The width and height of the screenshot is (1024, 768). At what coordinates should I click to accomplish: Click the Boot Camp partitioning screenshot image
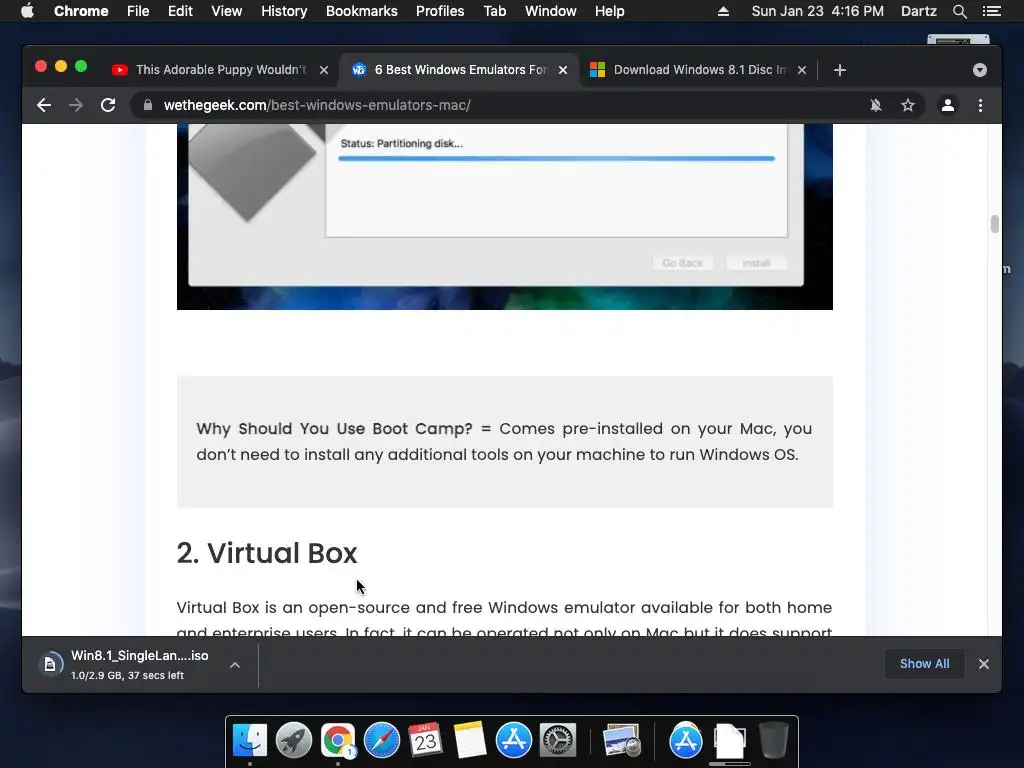point(504,217)
